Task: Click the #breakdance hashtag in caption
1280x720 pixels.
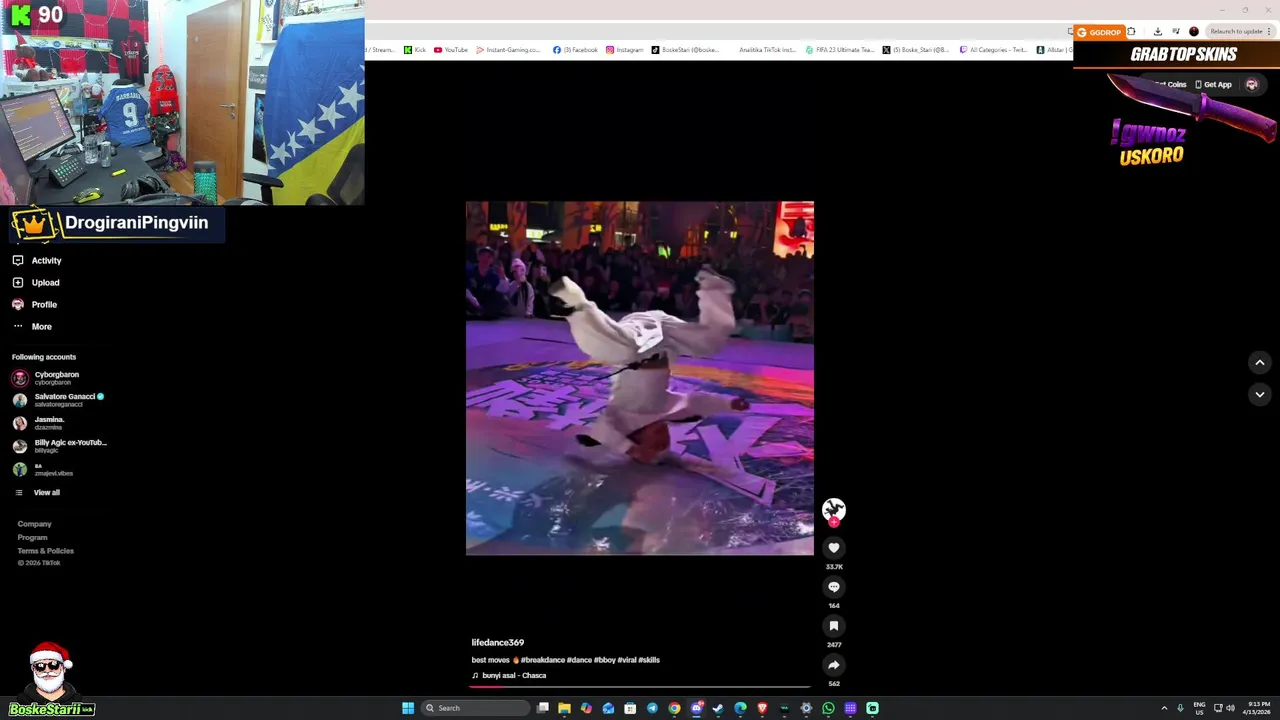Action: coord(542,660)
